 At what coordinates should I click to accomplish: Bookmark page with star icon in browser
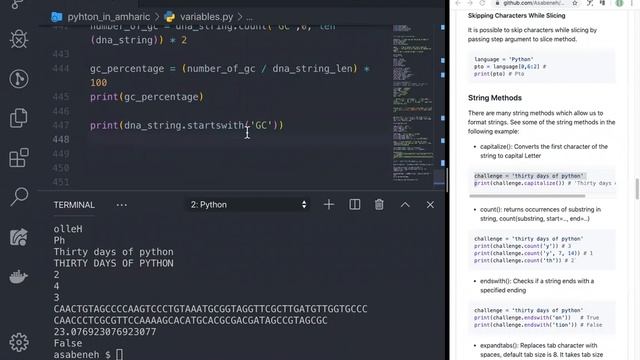[x=575, y=3]
